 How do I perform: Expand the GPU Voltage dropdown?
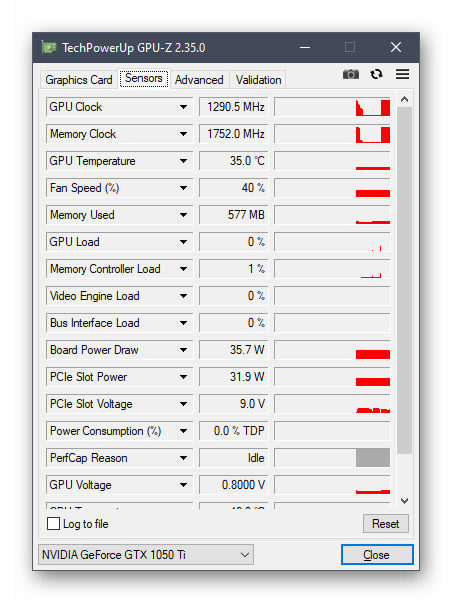[x=183, y=485]
